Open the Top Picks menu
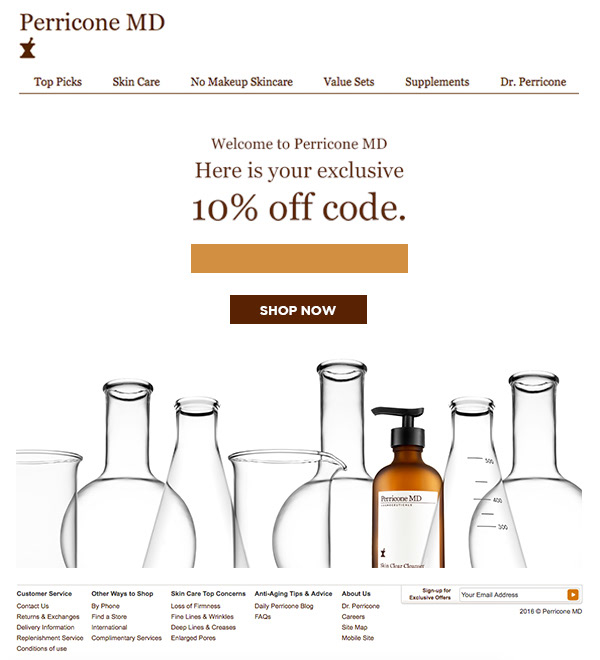Screen dimensions: 600x660 (58, 82)
